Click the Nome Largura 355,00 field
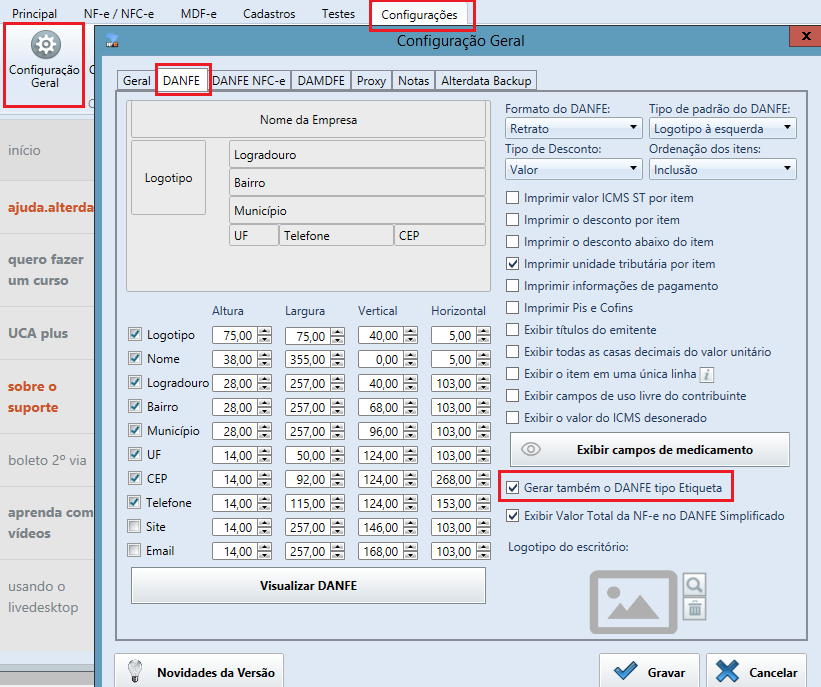 [307, 359]
